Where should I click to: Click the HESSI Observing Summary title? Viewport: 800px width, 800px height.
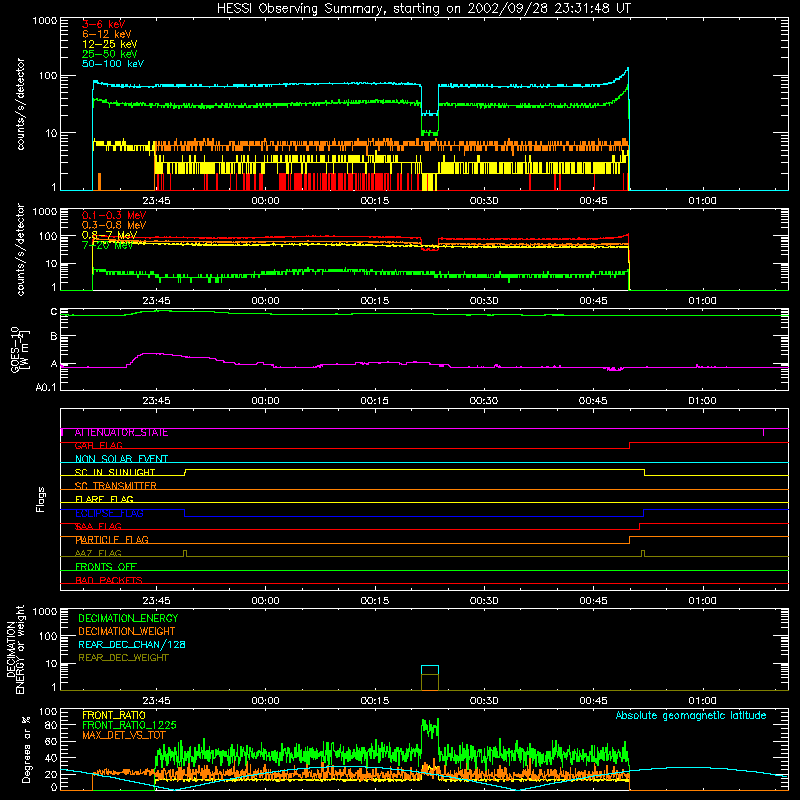(x=423, y=9)
